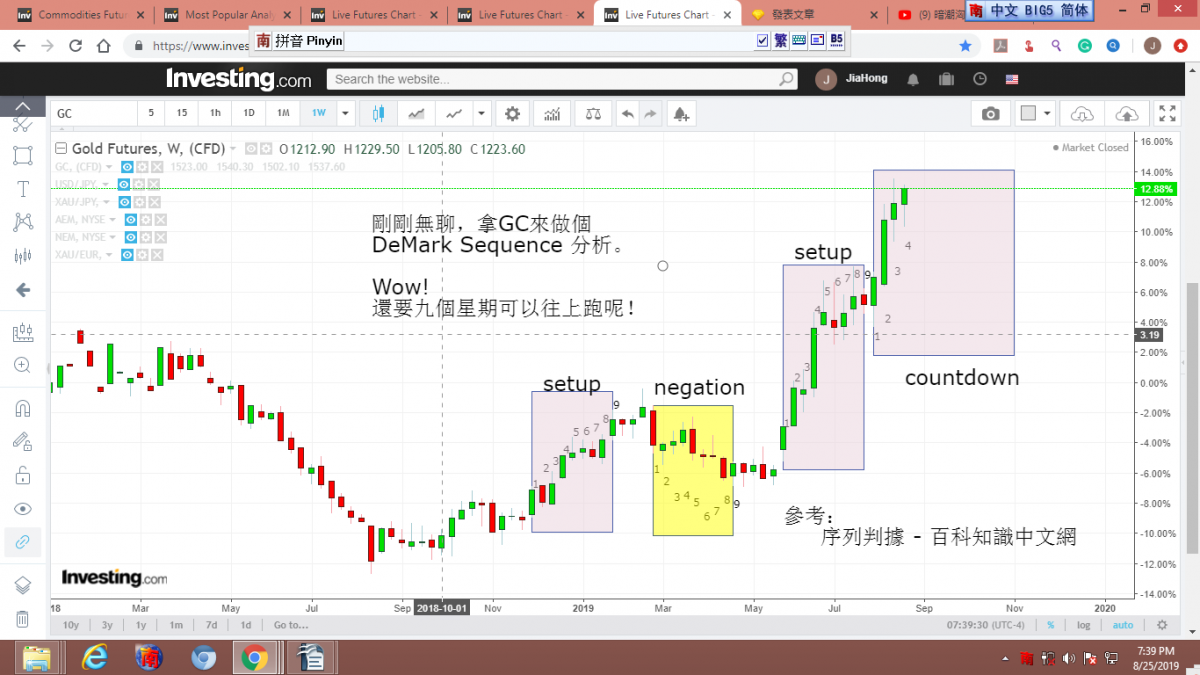Select the rectangle shape drawing tool
Screen dimensions: 1200x675
click(x=22, y=155)
